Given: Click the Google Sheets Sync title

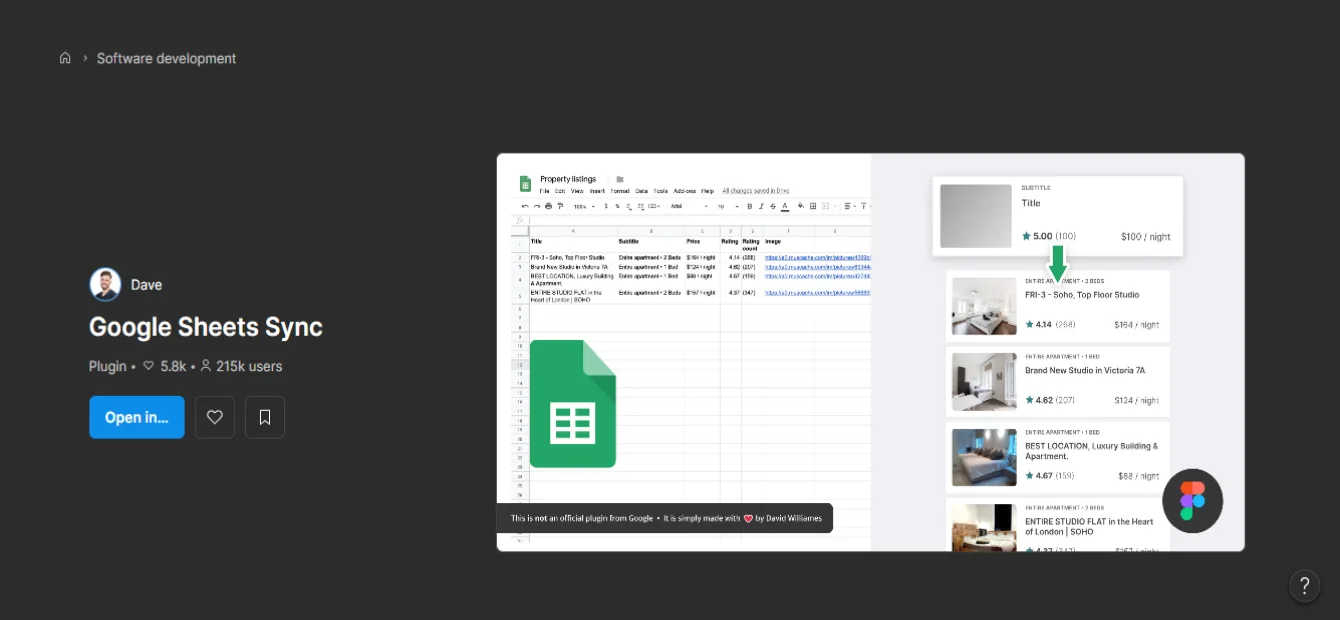Looking at the screenshot, I should (x=206, y=327).
